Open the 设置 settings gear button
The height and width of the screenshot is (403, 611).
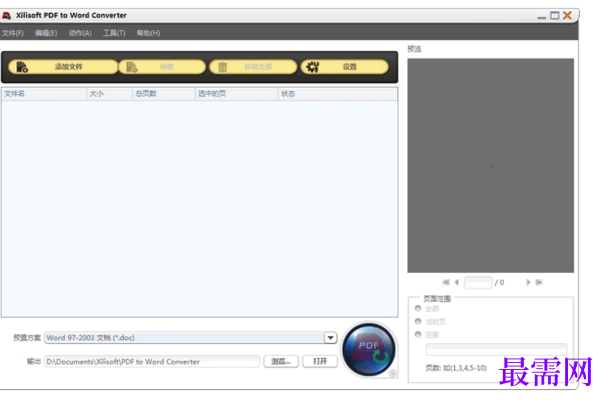coord(345,67)
